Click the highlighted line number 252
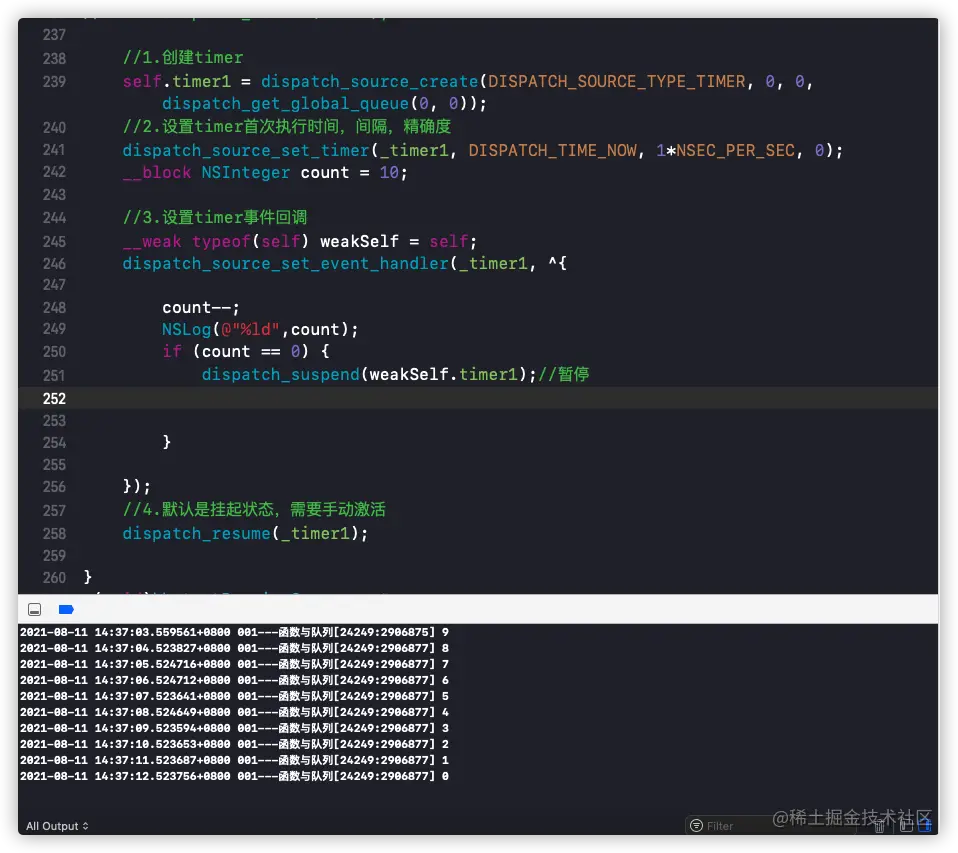Image resolution: width=958 pixels, height=853 pixels. 54,398
